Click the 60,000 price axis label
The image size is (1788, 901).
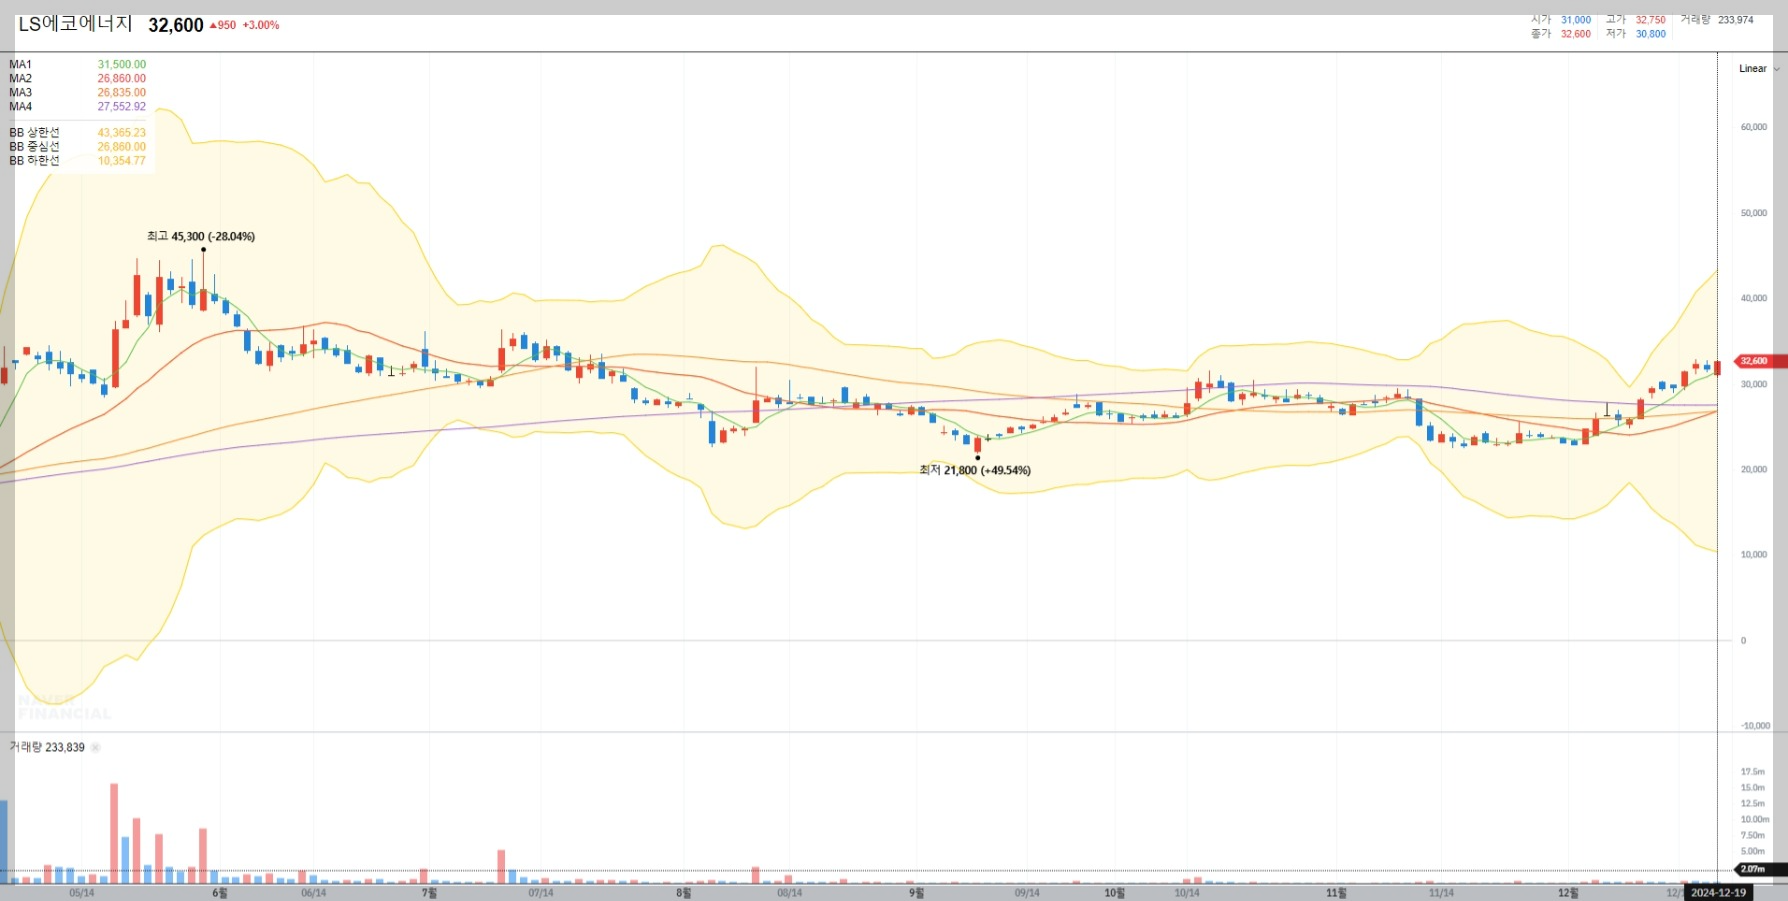[x=1754, y=127]
